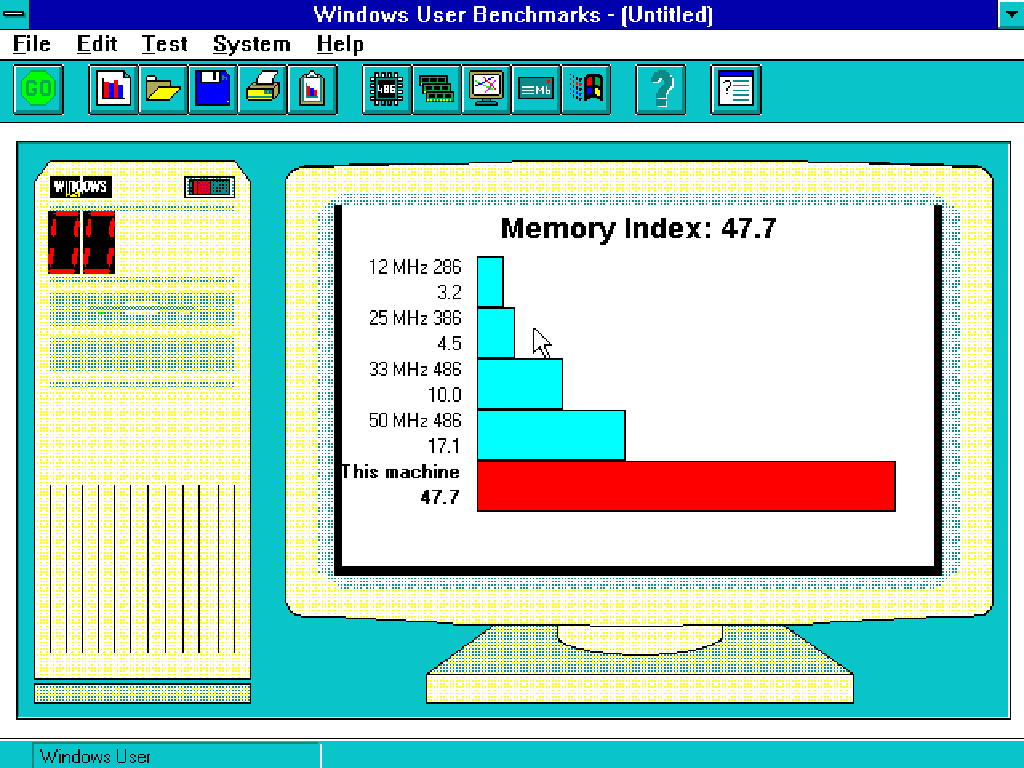Click the red power switch on tower

click(209, 187)
